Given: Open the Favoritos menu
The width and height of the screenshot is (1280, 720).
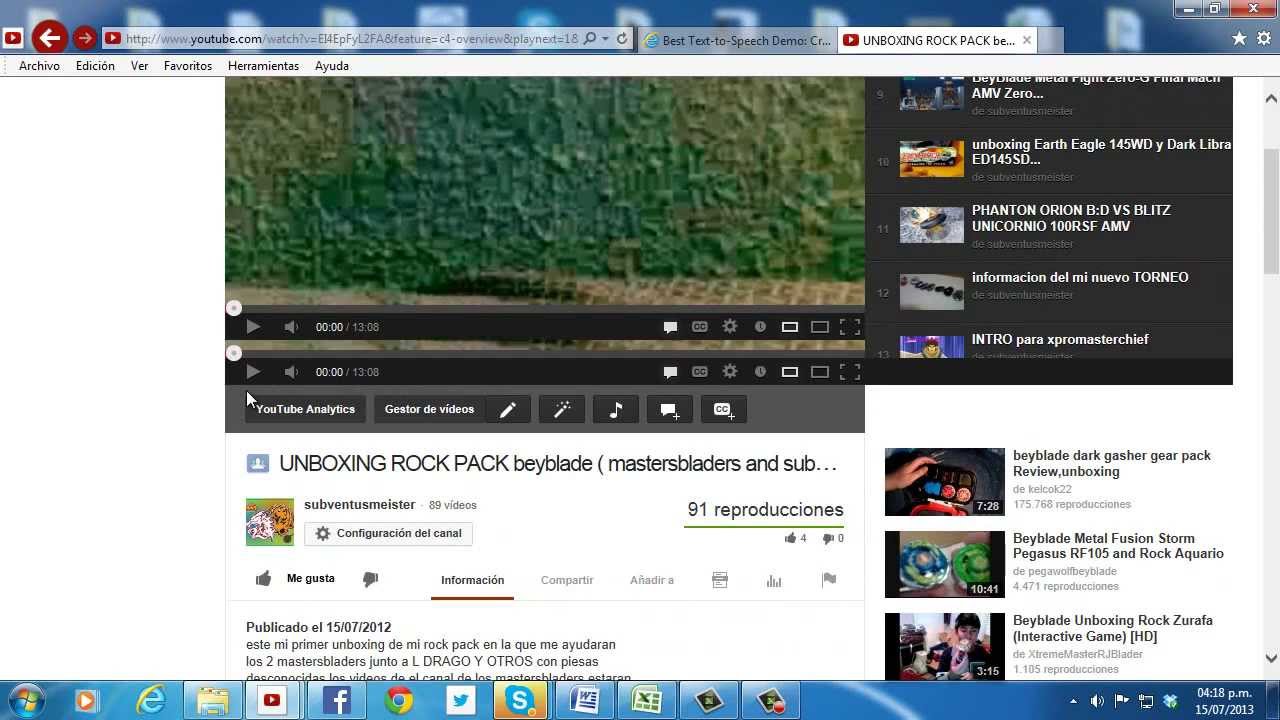Looking at the screenshot, I should coord(188,66).
